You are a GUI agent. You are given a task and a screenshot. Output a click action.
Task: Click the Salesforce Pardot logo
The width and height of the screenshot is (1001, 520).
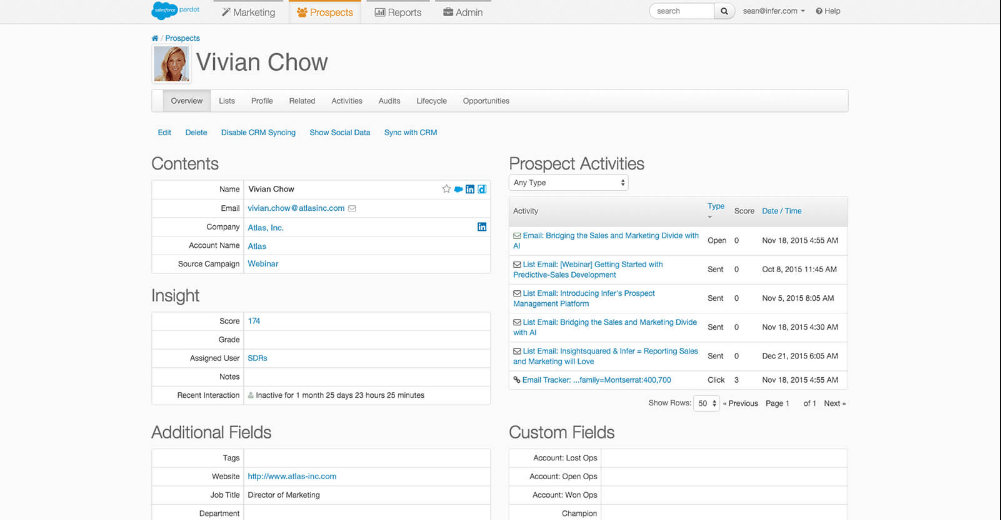[x=176, y=11]
